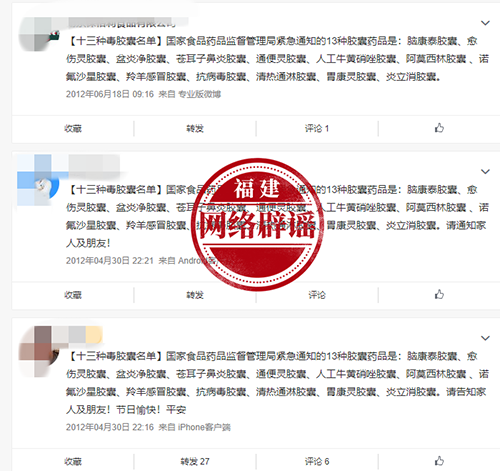Open 来自 iPhone客户端 source link
Image resolution: width=500 pixels, height=471 pixels.
click(194, 427)
